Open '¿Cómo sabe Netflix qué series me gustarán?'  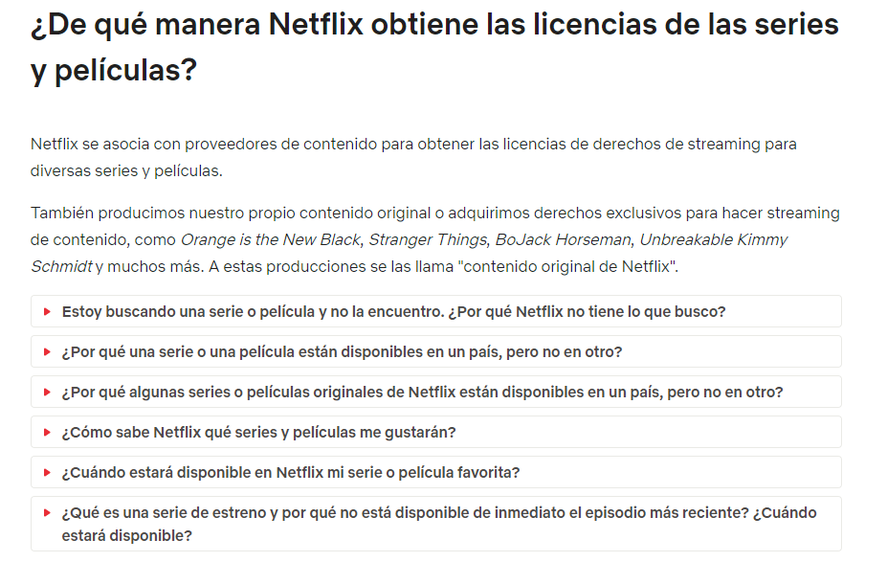[x=436, y=432]
